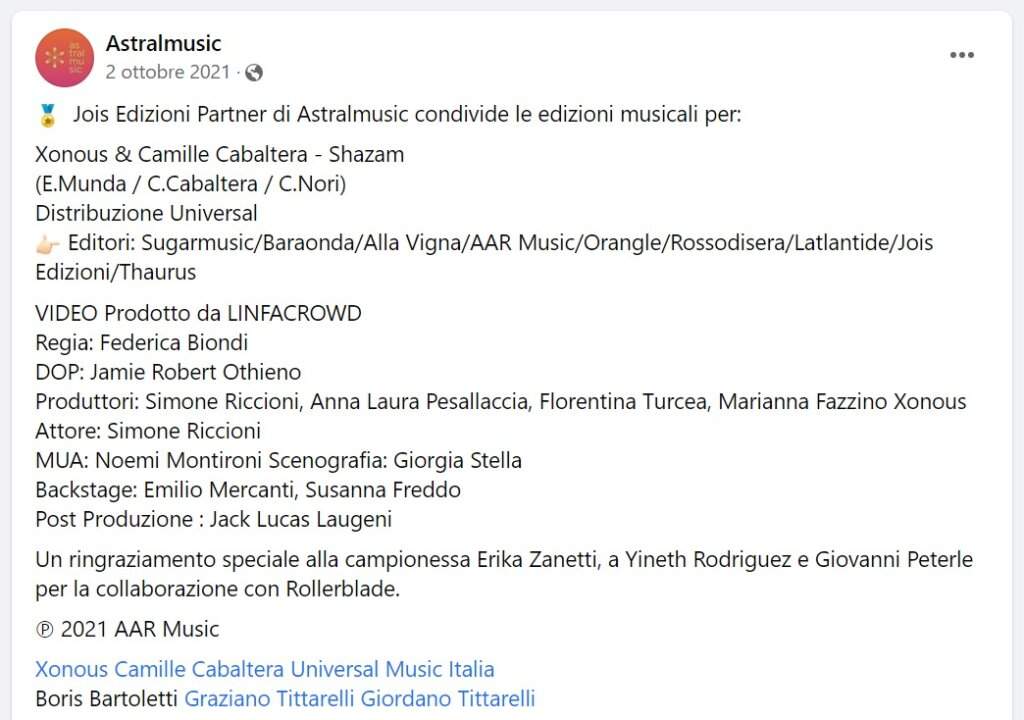Image resolution: width=1024 pixels, height=720 pixels.
Task: Open Graziano Tittarelli's tagged profile
Action: coord(269,698)
